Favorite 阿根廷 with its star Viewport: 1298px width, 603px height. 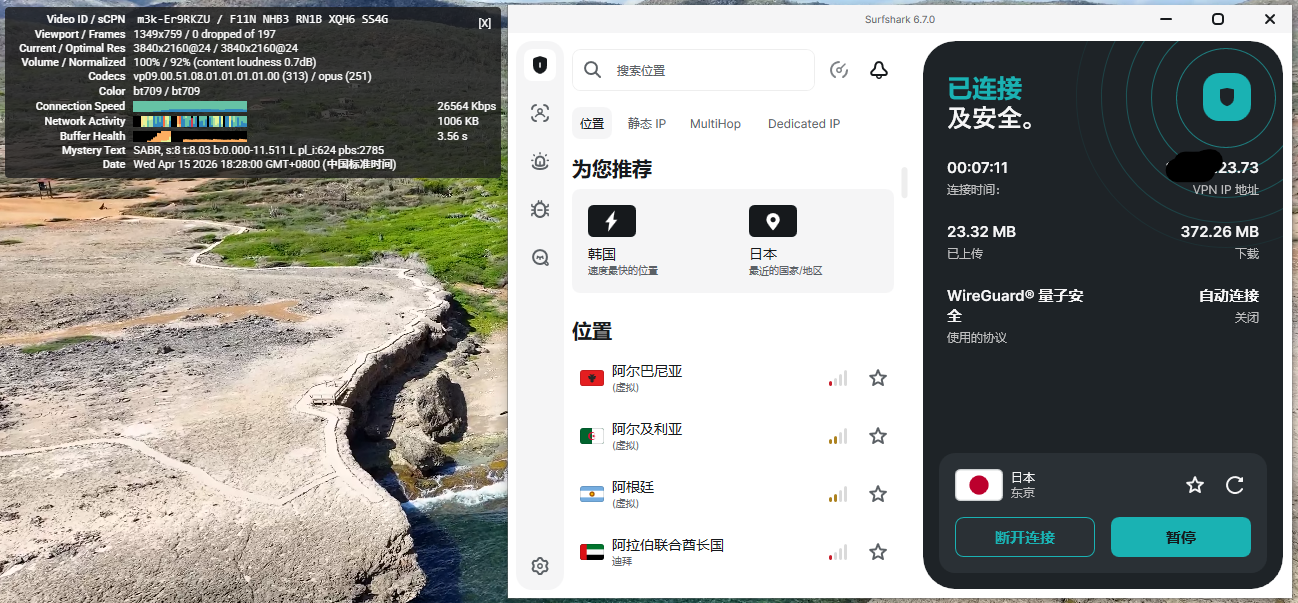pyautogui.click(x=878, y=494)
